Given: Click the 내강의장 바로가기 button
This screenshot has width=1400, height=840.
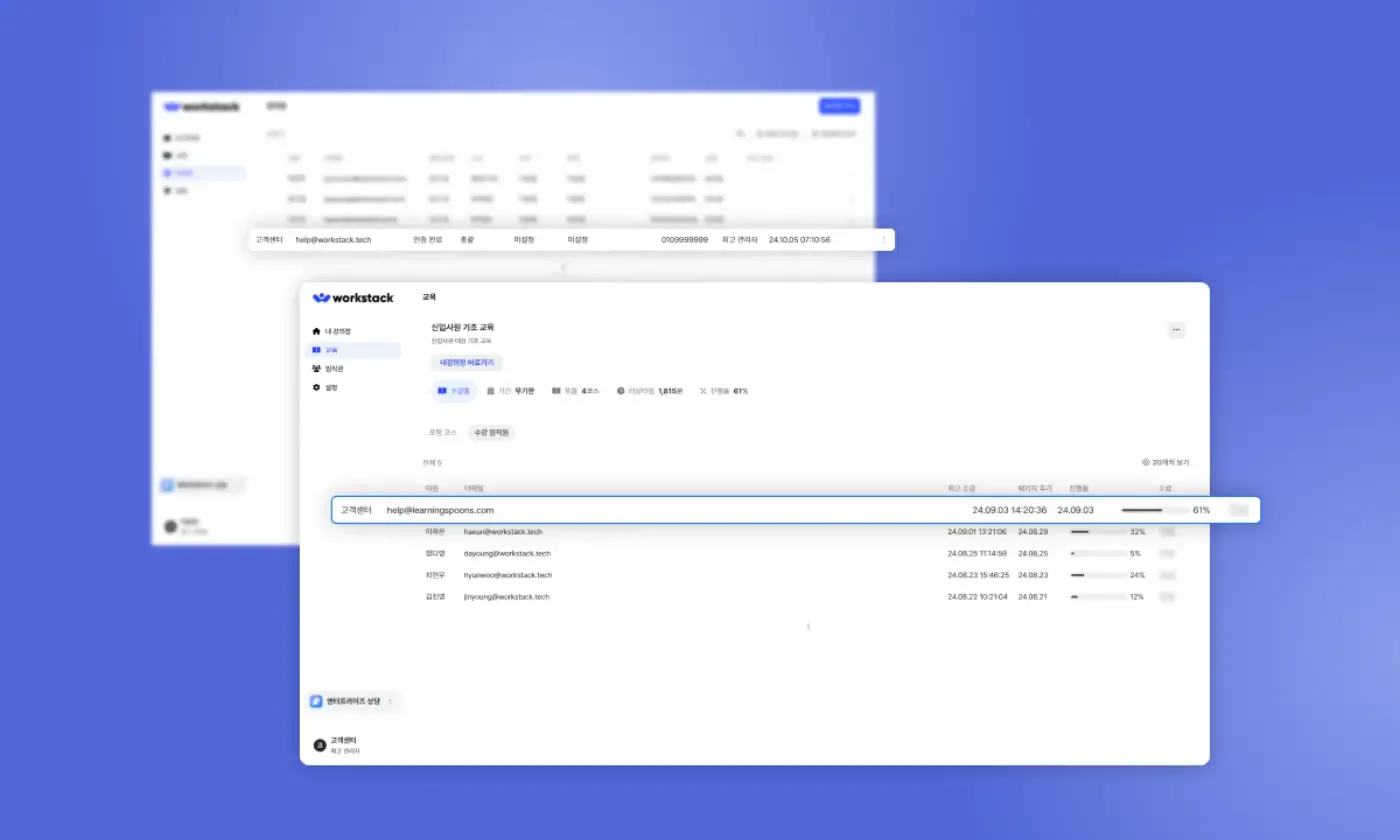Looking at the screenshot, I should point(467,363).
